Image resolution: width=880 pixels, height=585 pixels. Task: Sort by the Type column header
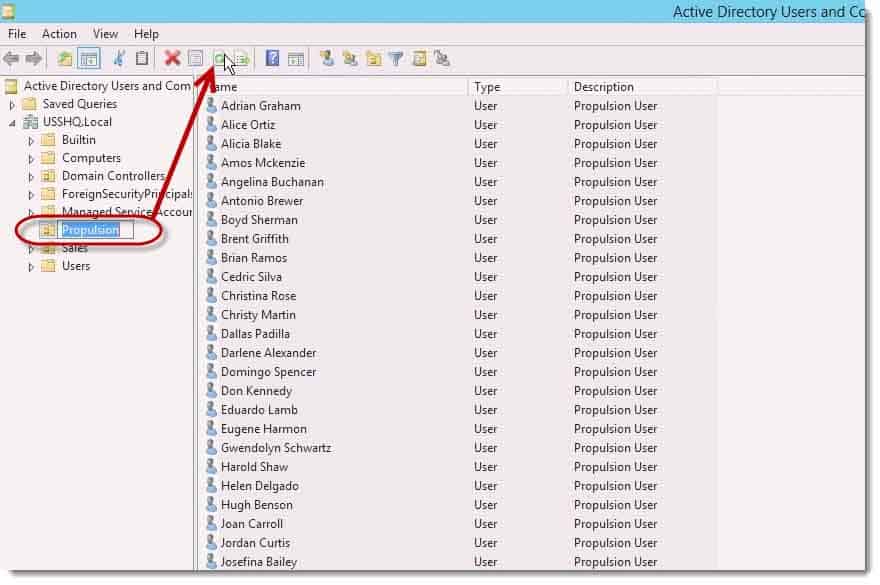pyautogui.click(x=517, y=87)
